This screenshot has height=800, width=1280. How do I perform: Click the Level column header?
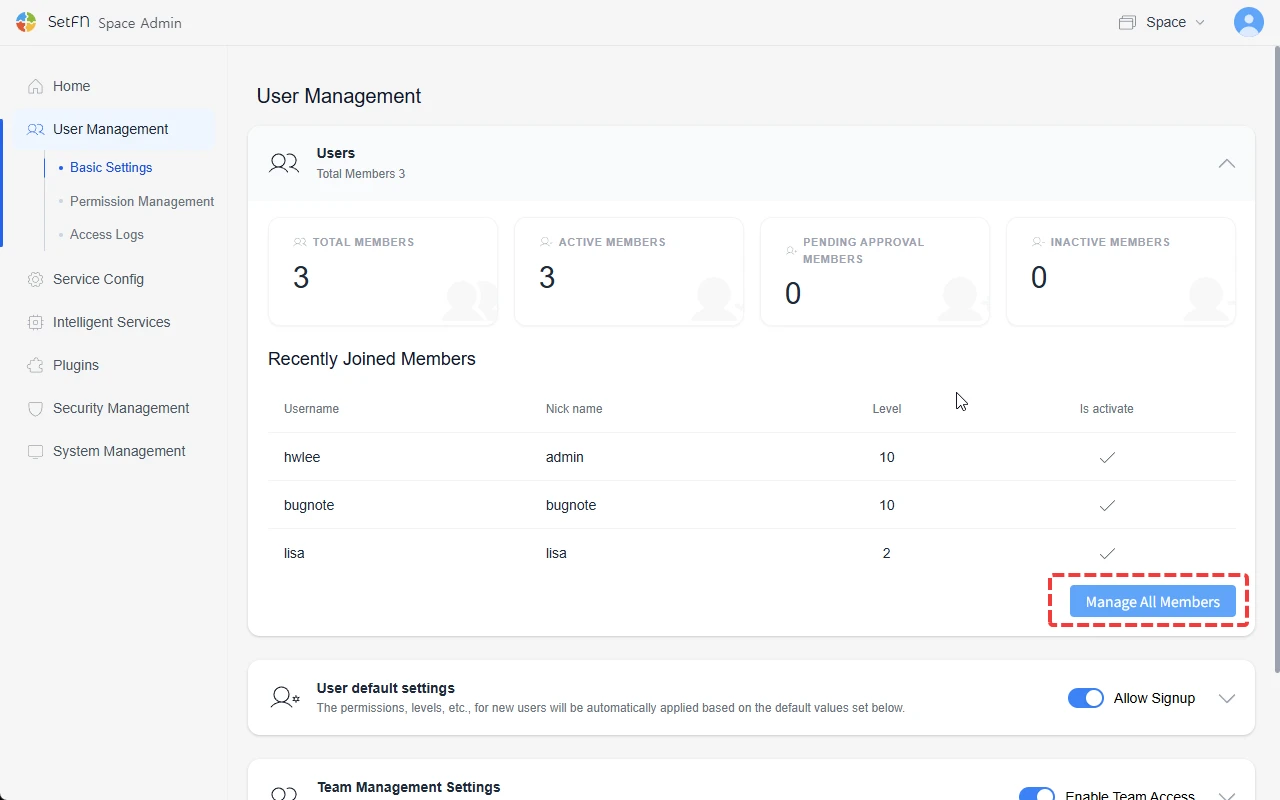887,409
